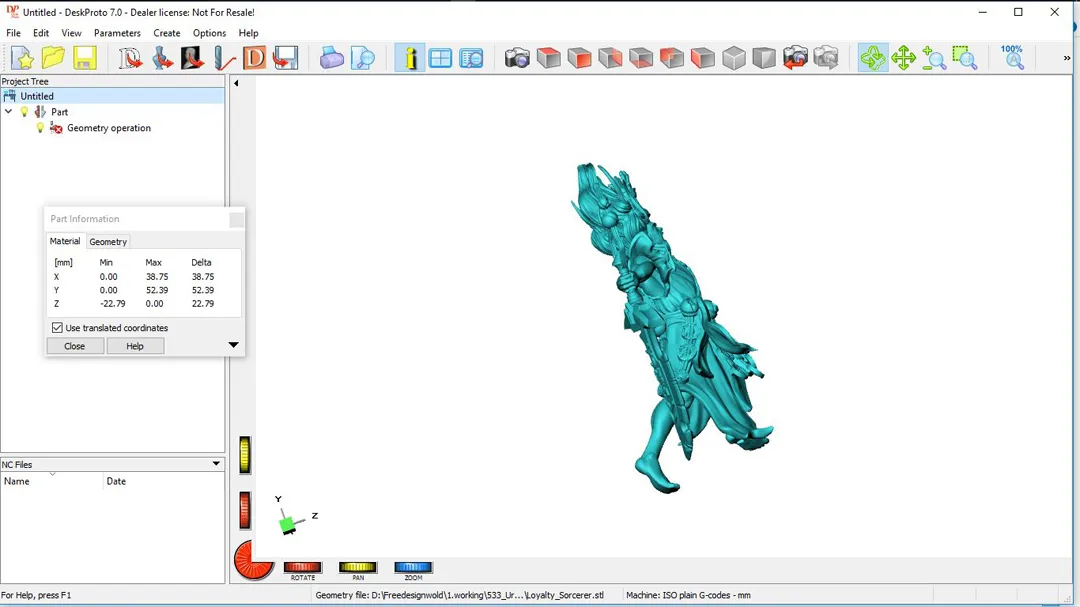Toggle the yellow Part Information icon
This screenshot has width=1080, height=607.
410,58
